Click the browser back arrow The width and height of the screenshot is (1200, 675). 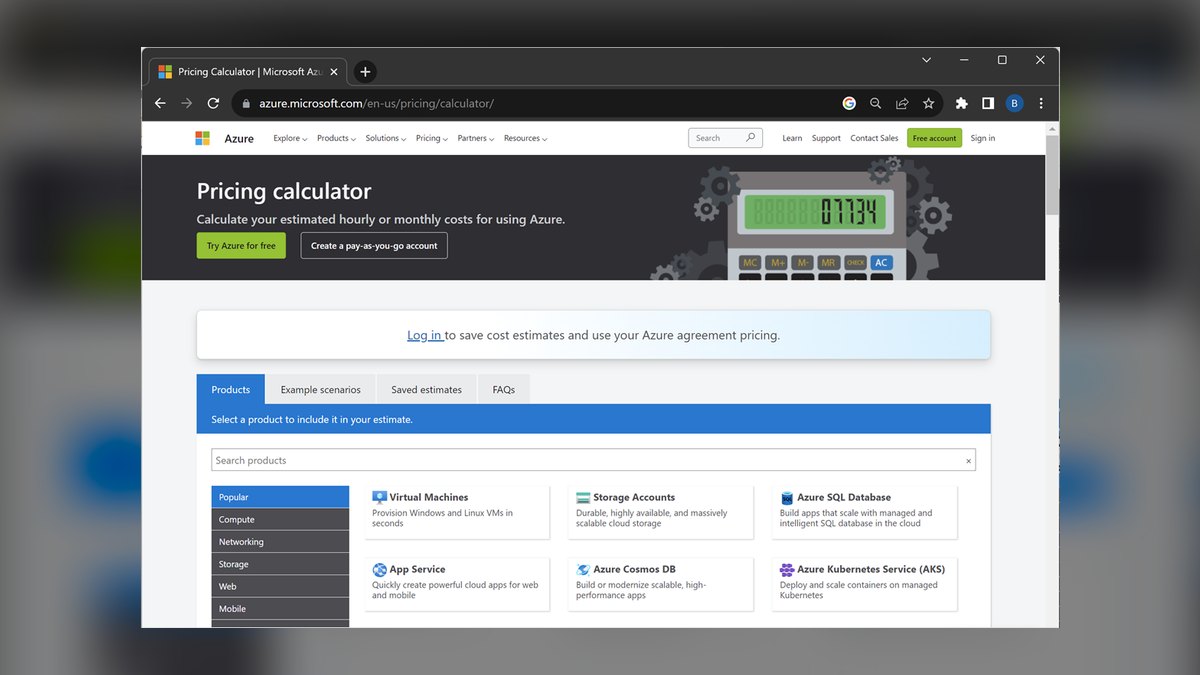[x=160, y=103]
